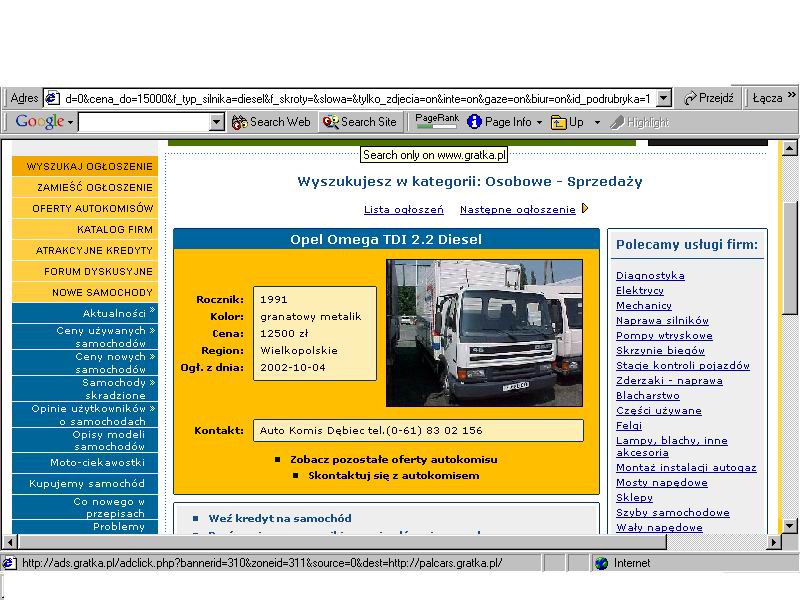Click the Auto Komis Dębiec contact text
This screenshot has width=800, height=600.
click(x=371, y=431)
